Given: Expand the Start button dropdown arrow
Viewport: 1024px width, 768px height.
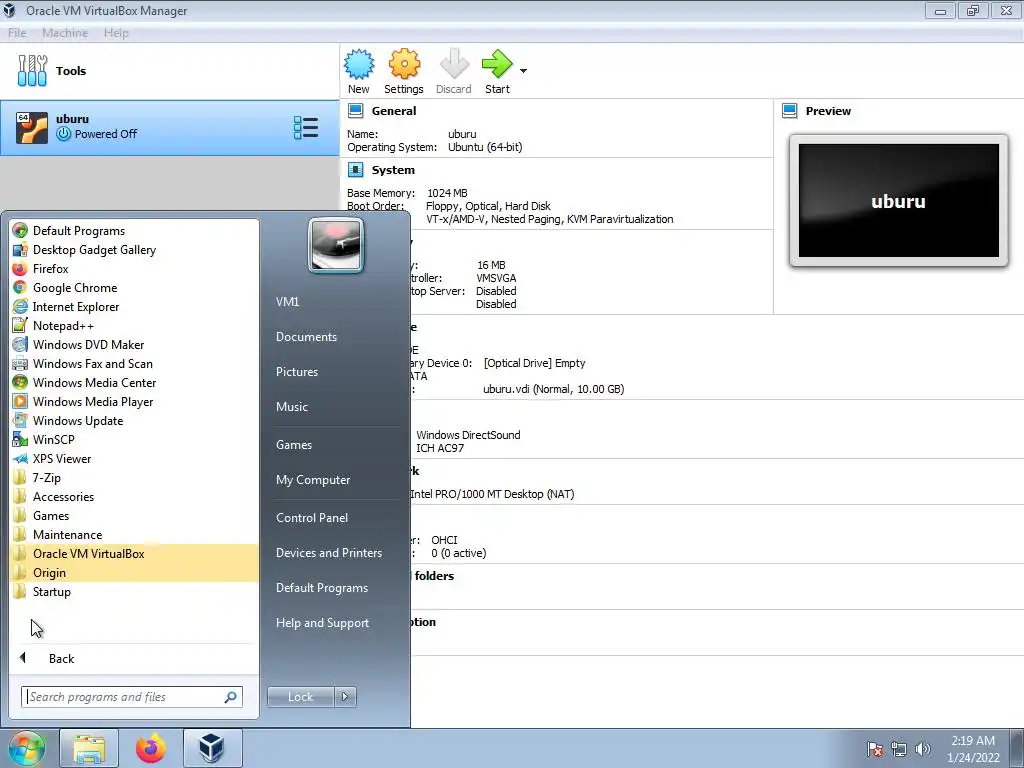Looking at the screenshot, I should click(523, 71).
